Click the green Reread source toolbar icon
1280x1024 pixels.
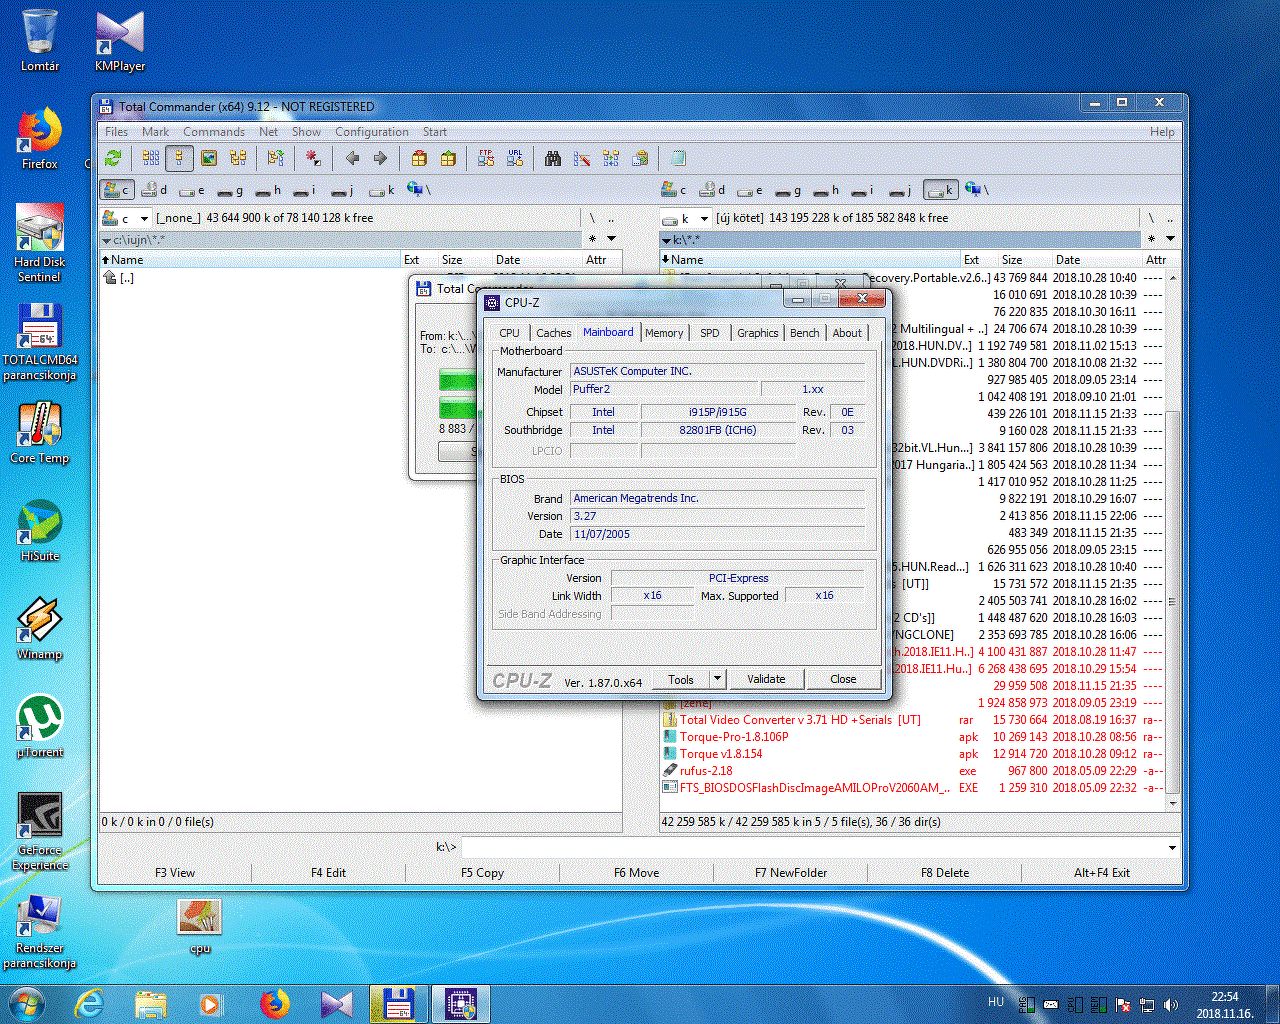pyautogui.click(x=113, y=158)
